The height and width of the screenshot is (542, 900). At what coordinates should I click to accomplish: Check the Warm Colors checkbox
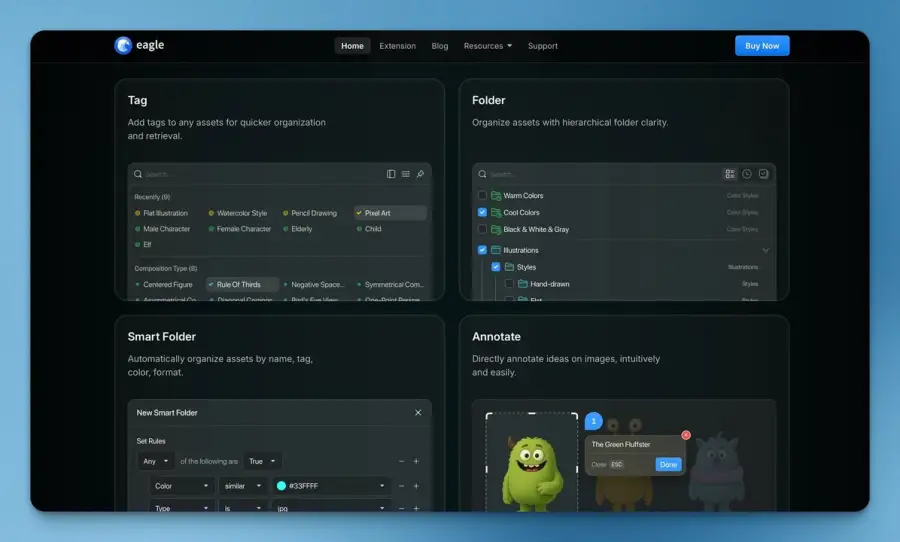pyautogui.click(x=482, y=195)
